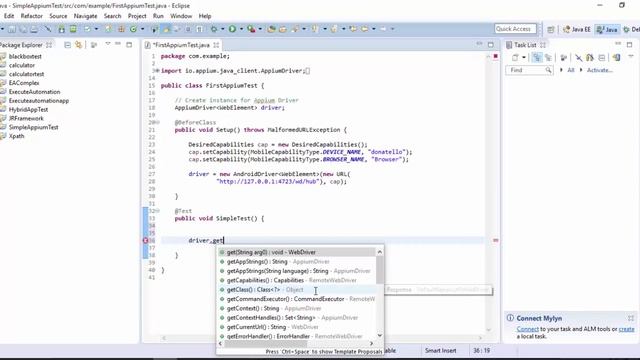Image resolution: width=640 pixels, height=360 pixels.
Task: Open dropdown next to External Tools icon
Action: [260, 29]
